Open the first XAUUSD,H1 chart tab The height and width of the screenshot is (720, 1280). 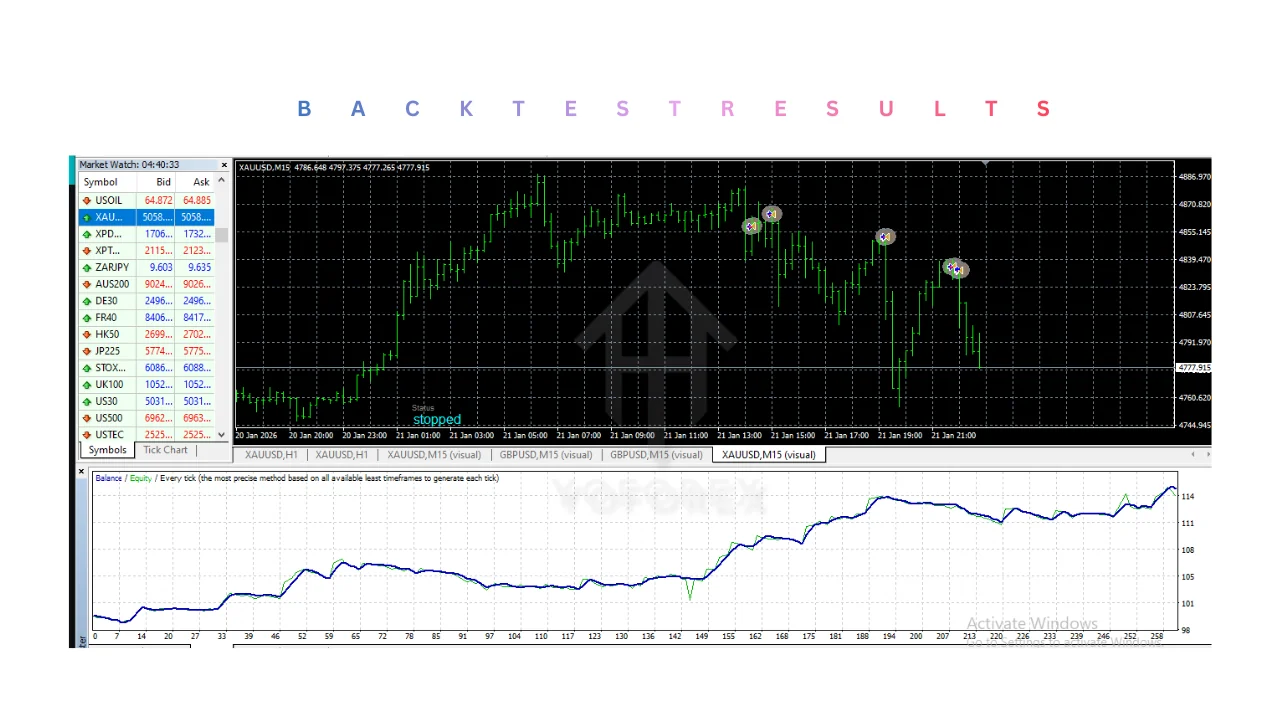271,455
